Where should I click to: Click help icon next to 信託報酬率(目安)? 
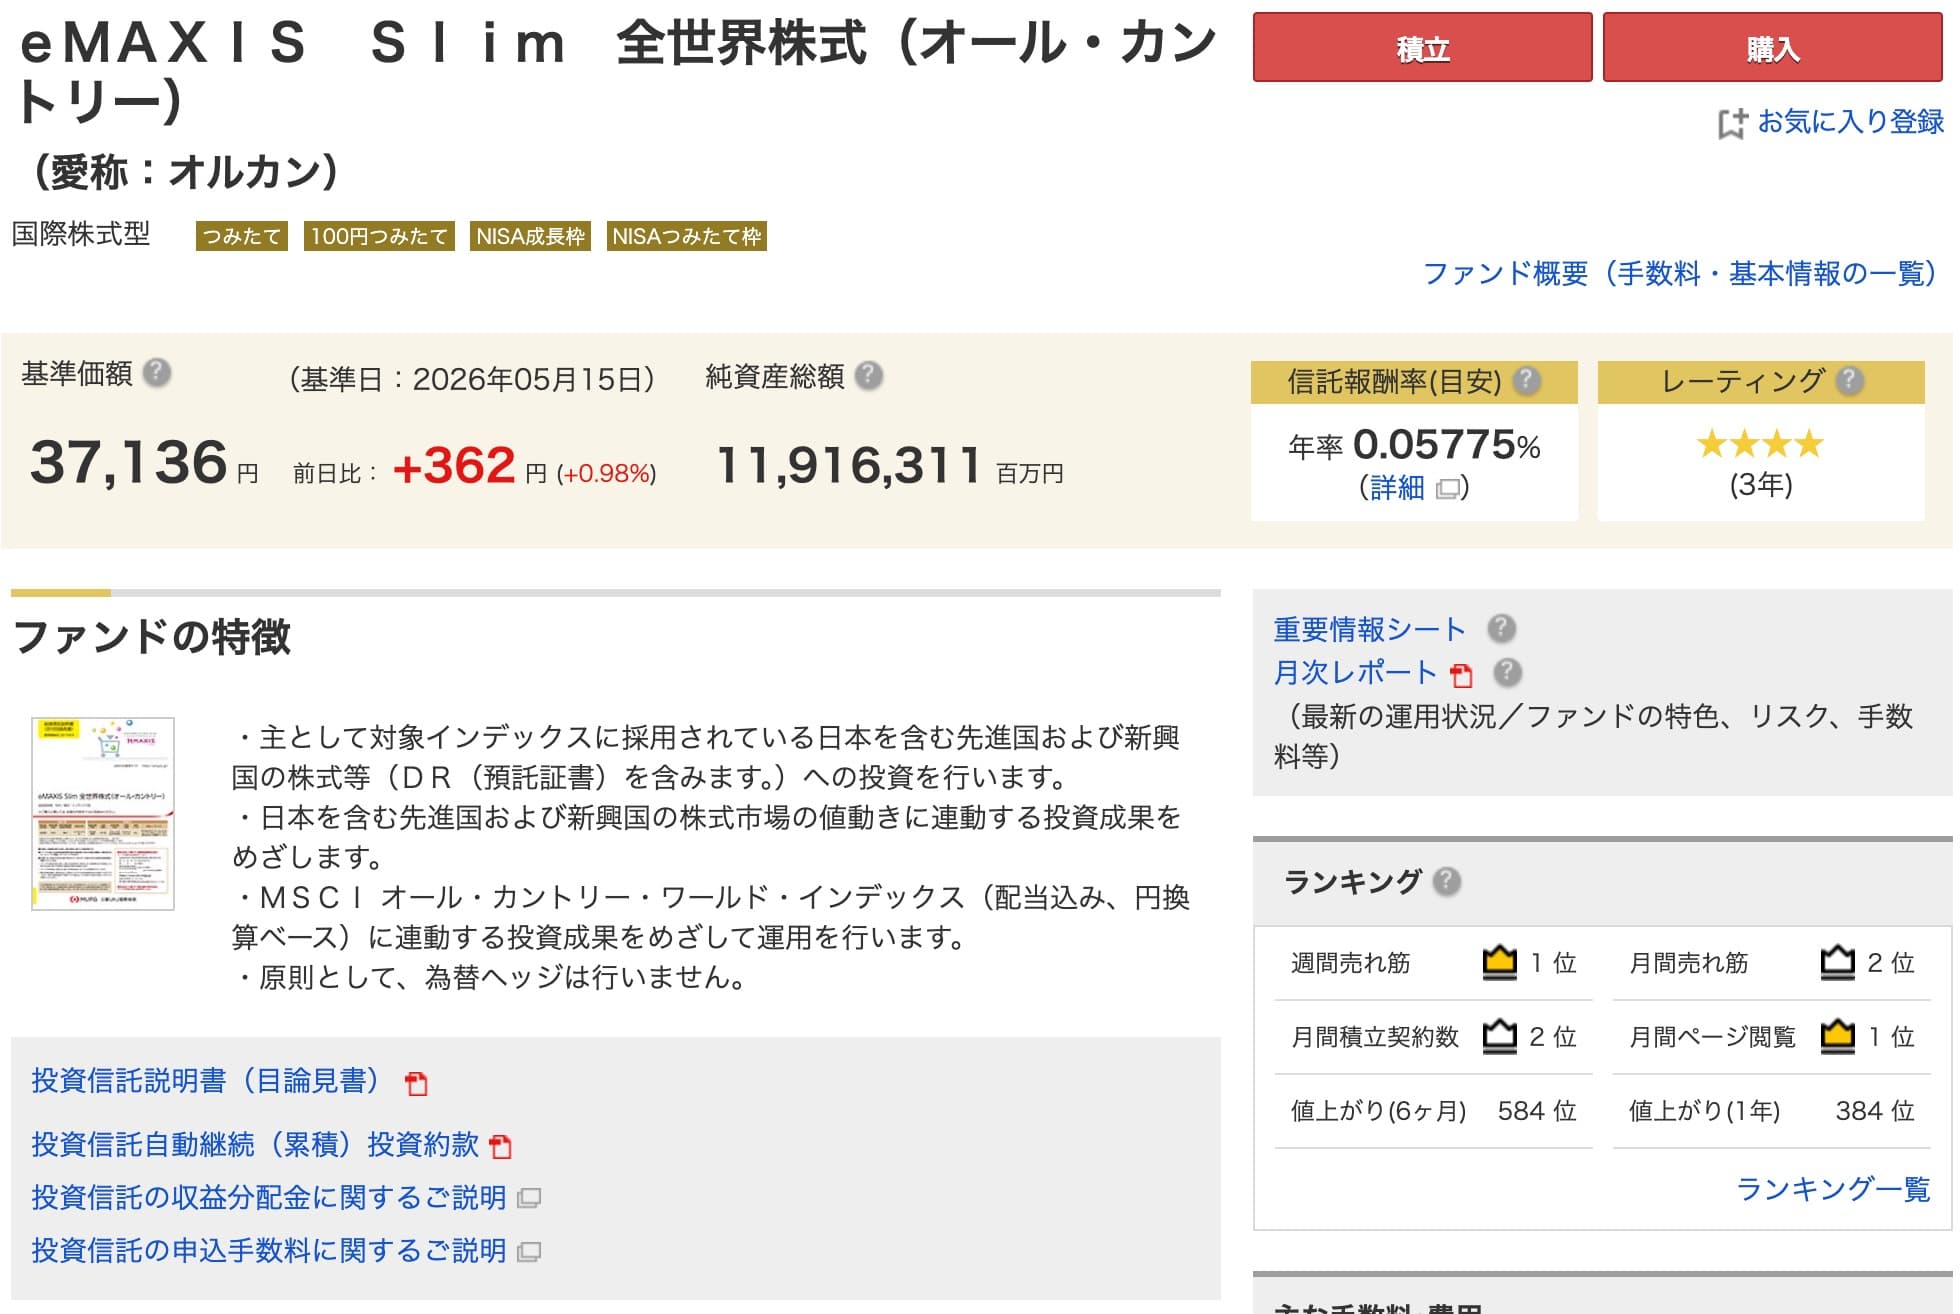1526,380
